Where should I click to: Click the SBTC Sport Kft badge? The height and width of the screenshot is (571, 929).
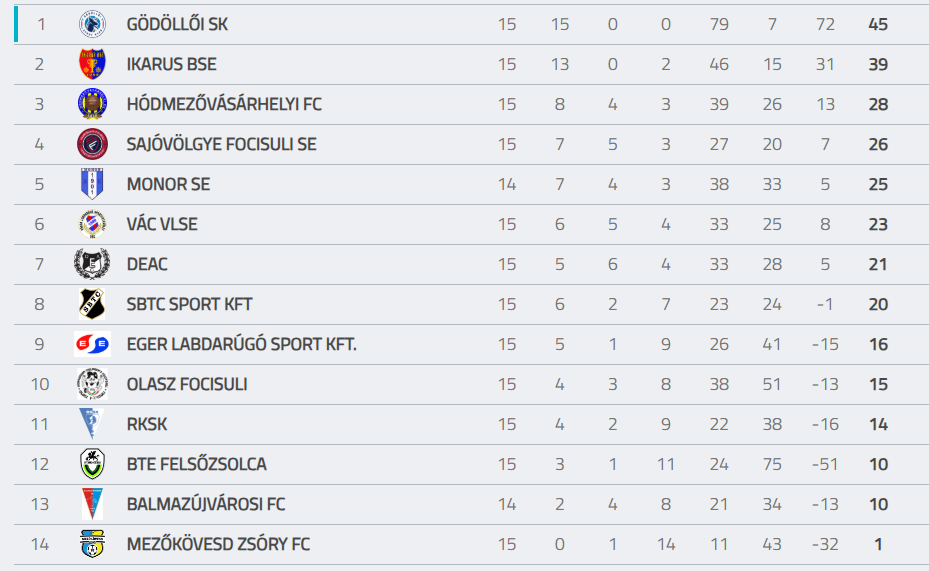(x=92, y=304)
